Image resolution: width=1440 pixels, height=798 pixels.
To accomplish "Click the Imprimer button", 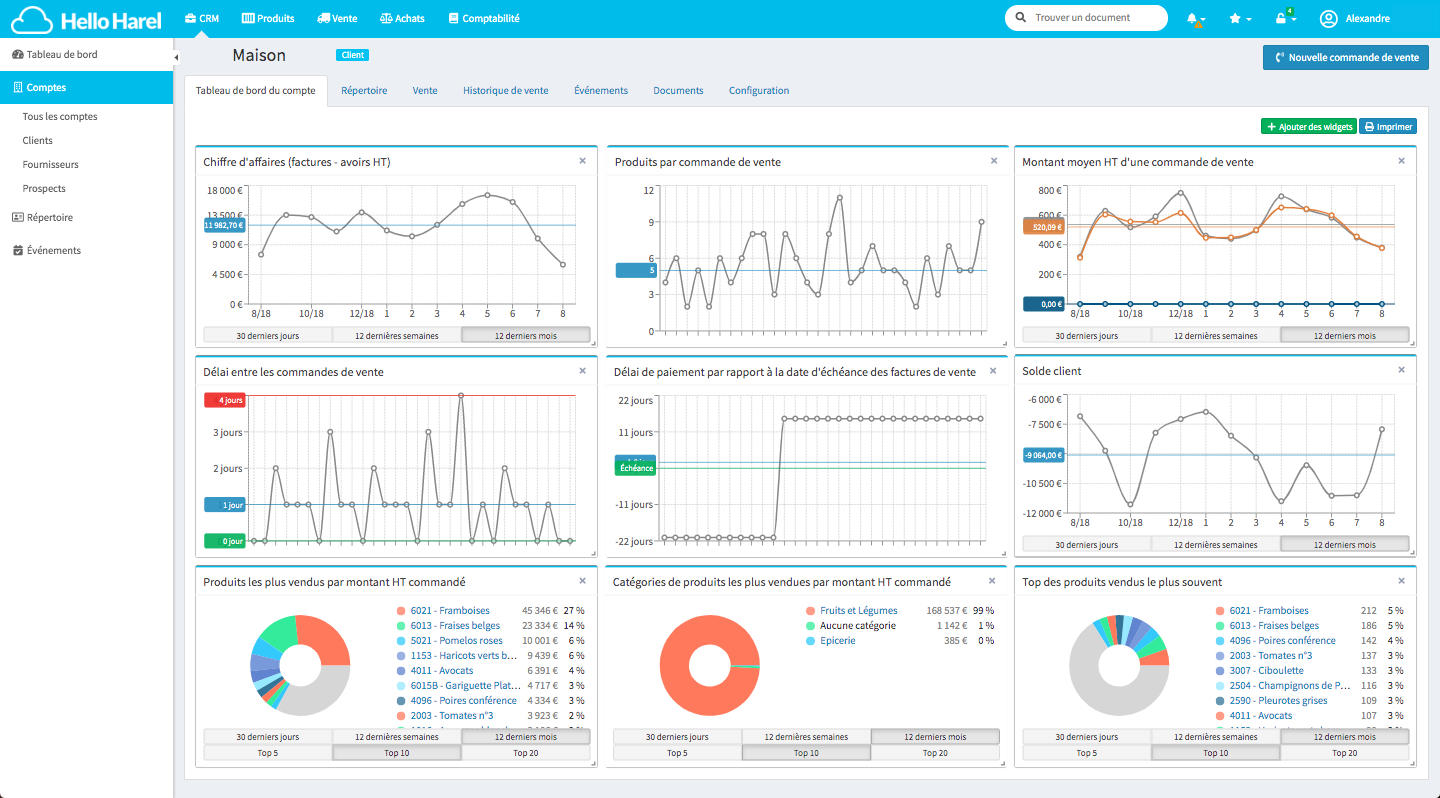I will (x=1388, y=127).
